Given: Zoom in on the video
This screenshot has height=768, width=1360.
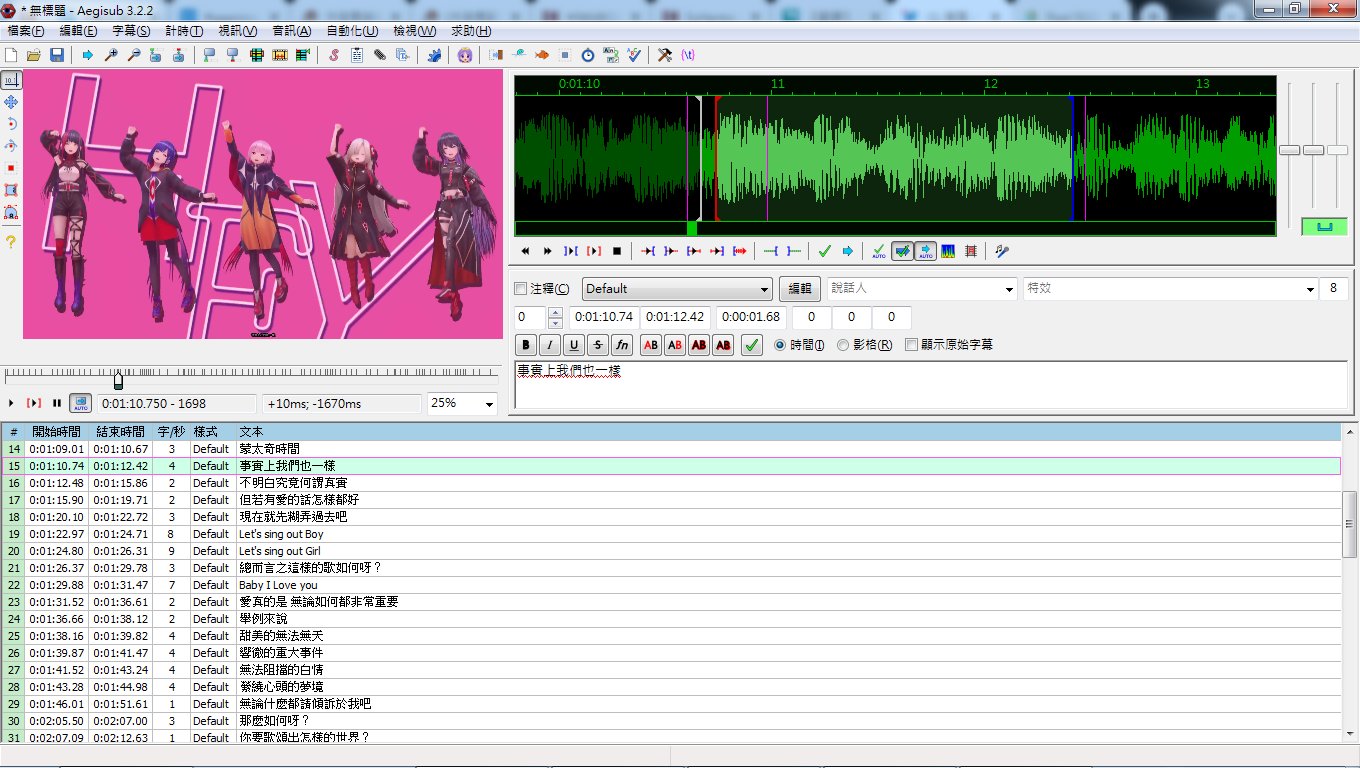Looking at the screenshot, I should (x=111, y=55).
